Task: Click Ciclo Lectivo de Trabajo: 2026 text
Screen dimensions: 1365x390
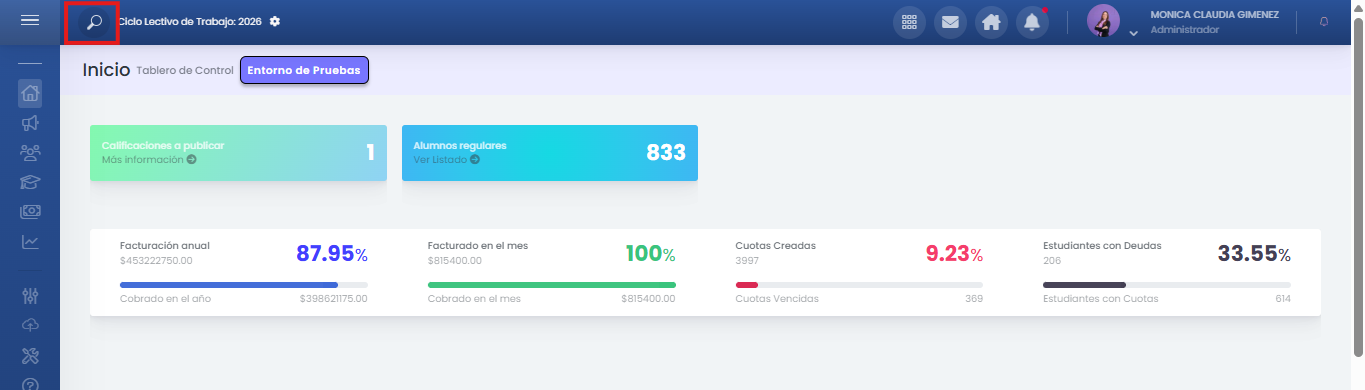Action: tap(191, 21)
